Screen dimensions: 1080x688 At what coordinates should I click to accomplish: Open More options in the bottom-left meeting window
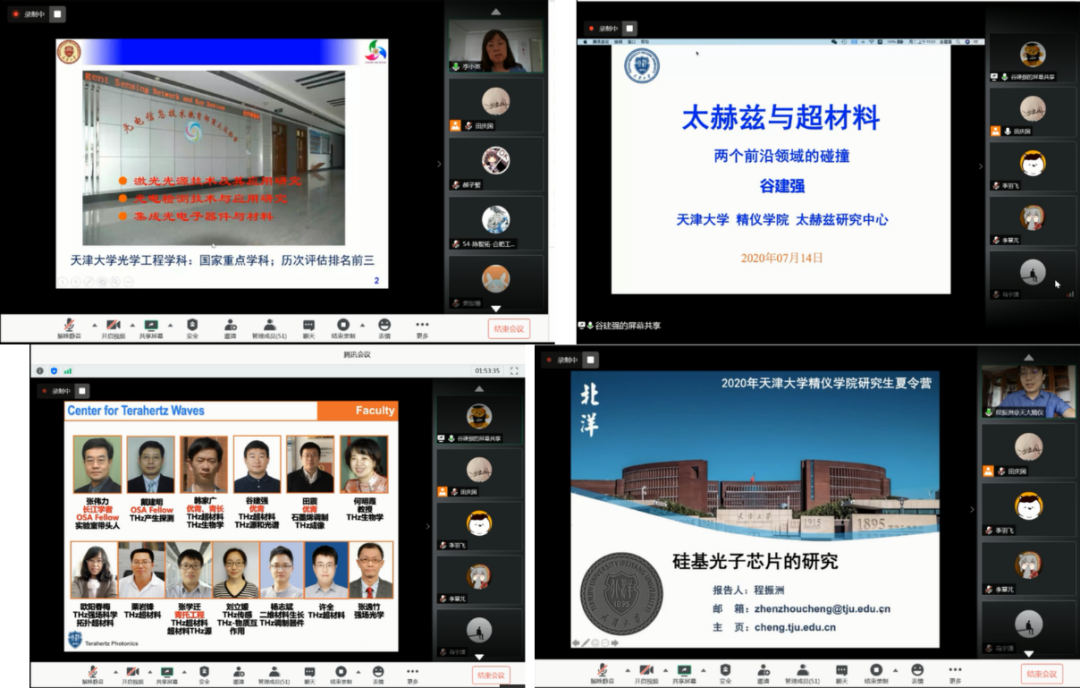coord(412,674)
